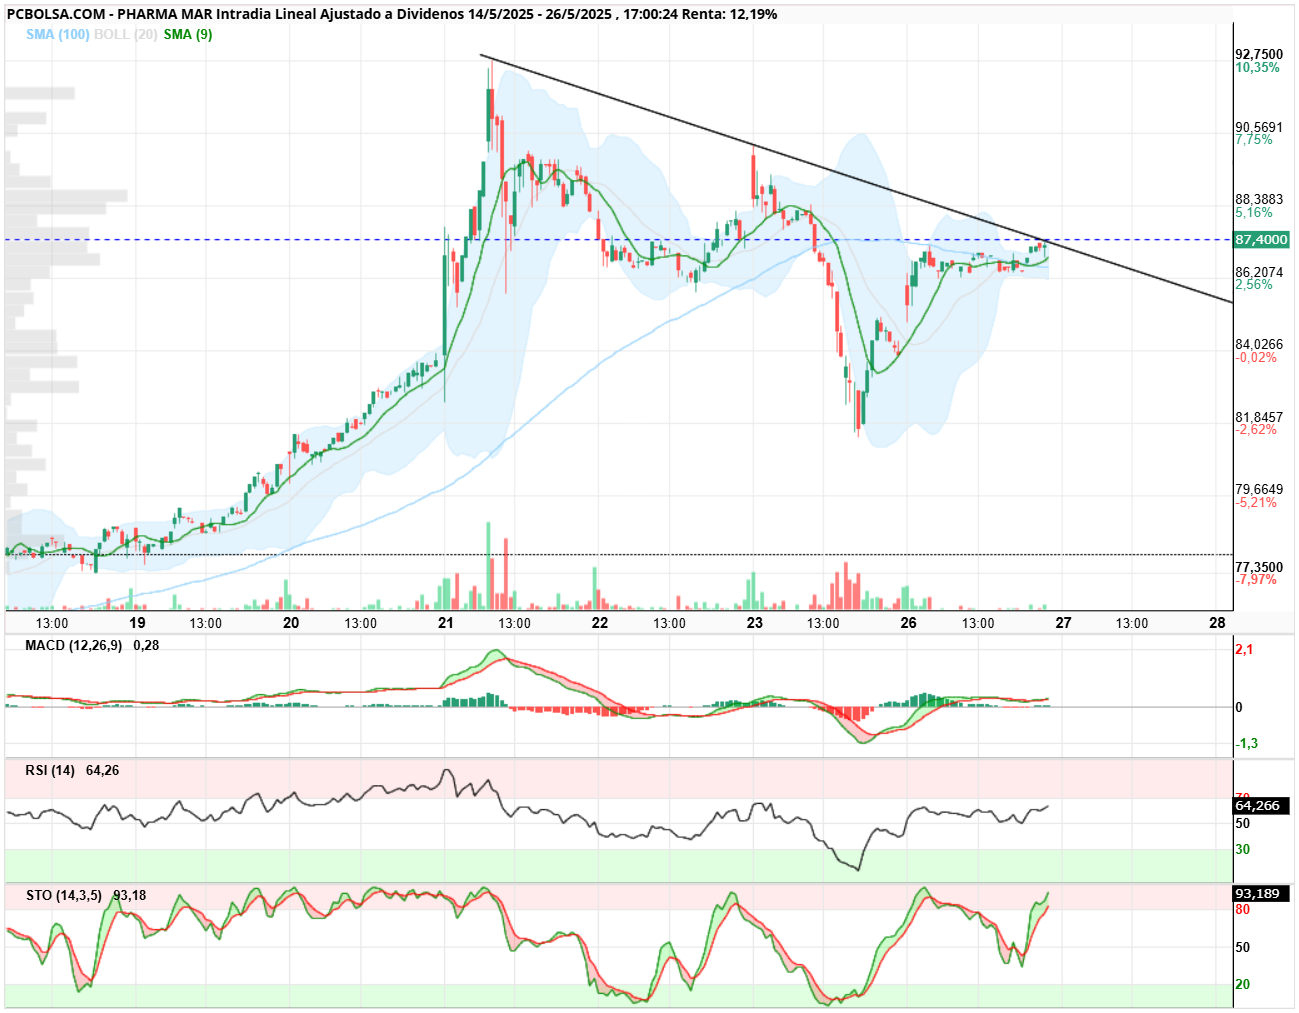Click the 10,35% percentage label
Viewport: 1299px width, 1013px height.
click(1257, 68)
